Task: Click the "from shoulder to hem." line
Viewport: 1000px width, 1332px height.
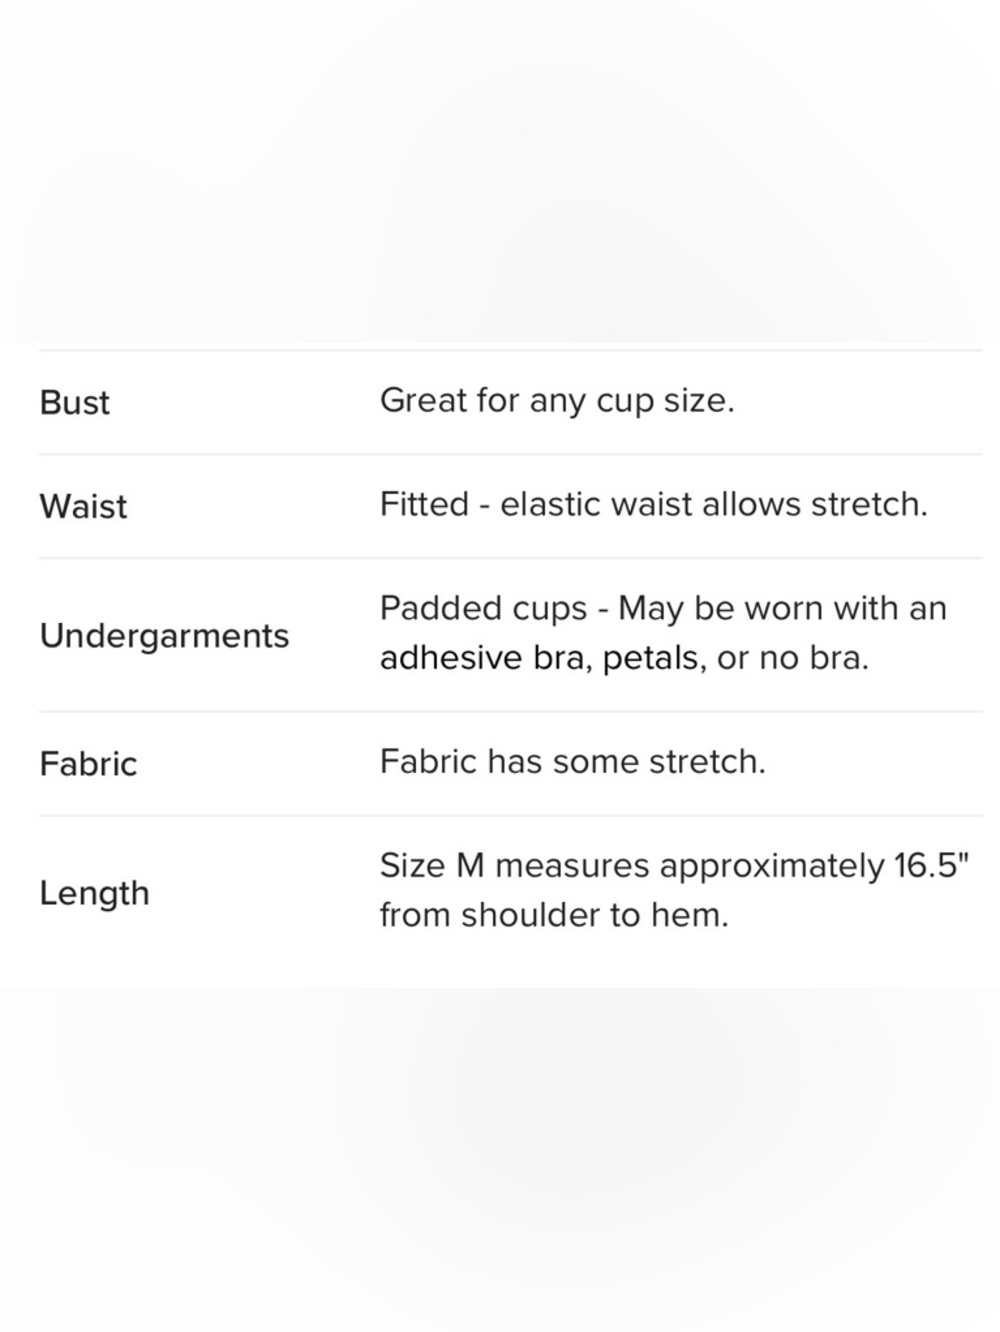Action: [554, 915]
